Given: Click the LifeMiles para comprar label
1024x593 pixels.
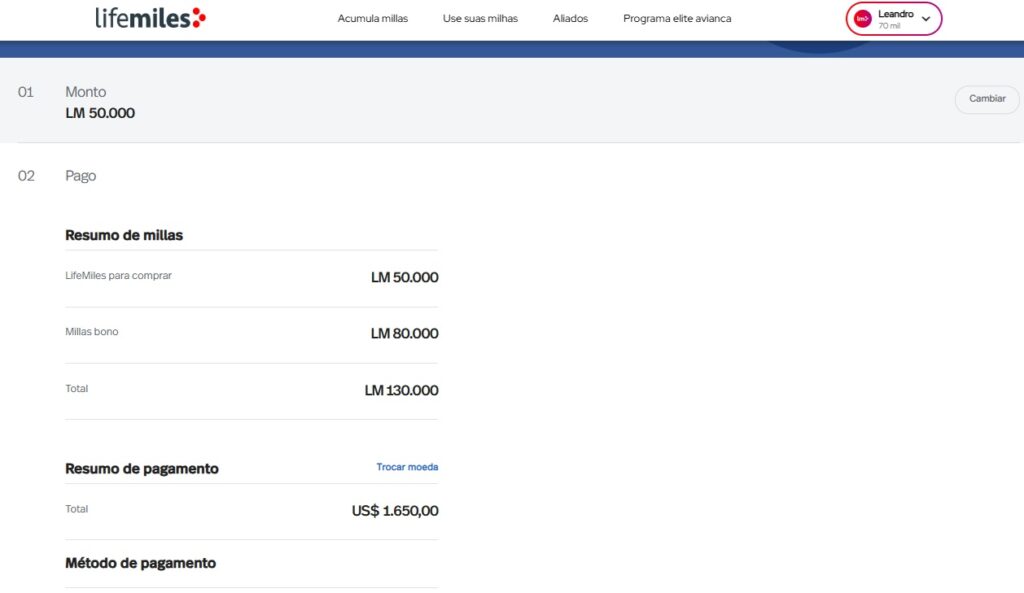Looking at the screenshot, I should pyautogui.click(x=118, y=275).
